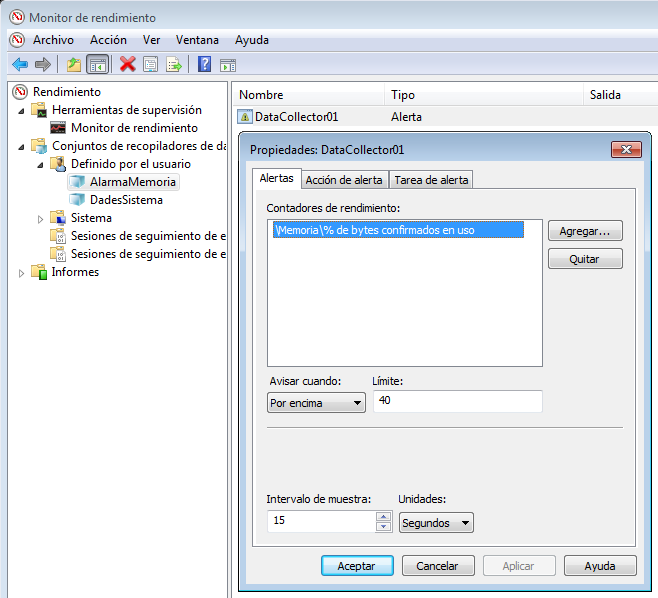Open the Unidades Segundos dropdown
Screen dimensions: 658x598
click(436, 523)
